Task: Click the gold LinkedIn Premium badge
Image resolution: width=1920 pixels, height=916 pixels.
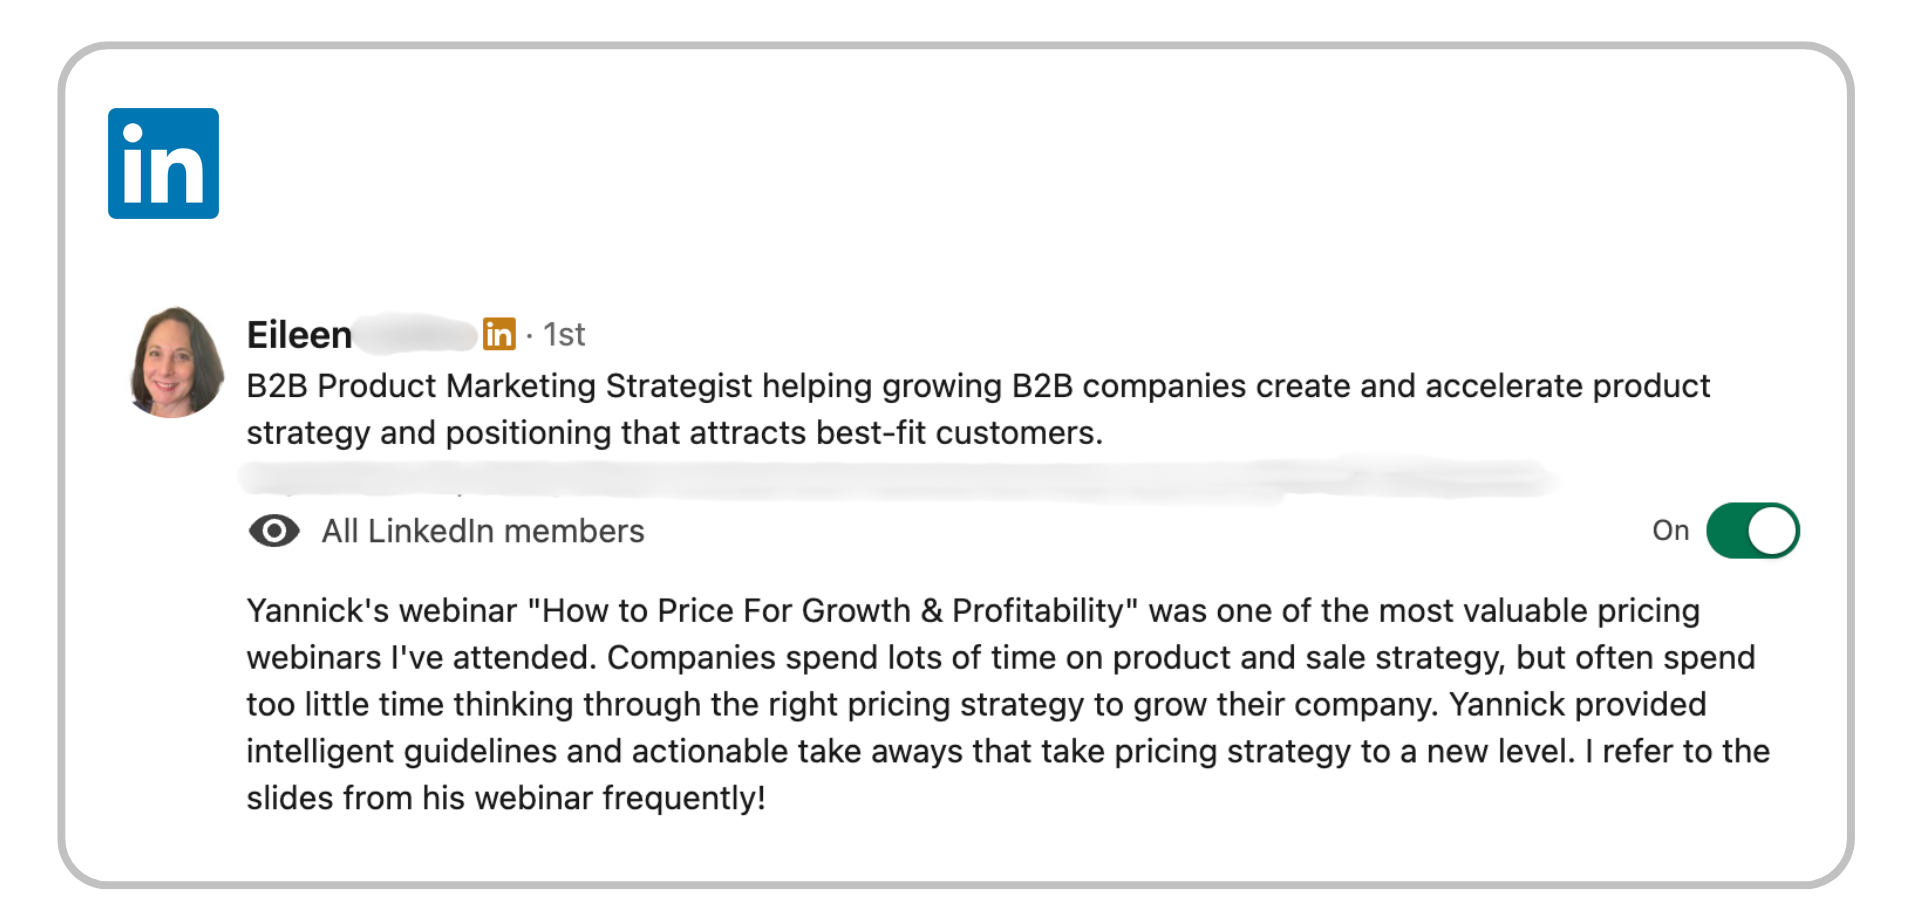Action: click(499, 334)
